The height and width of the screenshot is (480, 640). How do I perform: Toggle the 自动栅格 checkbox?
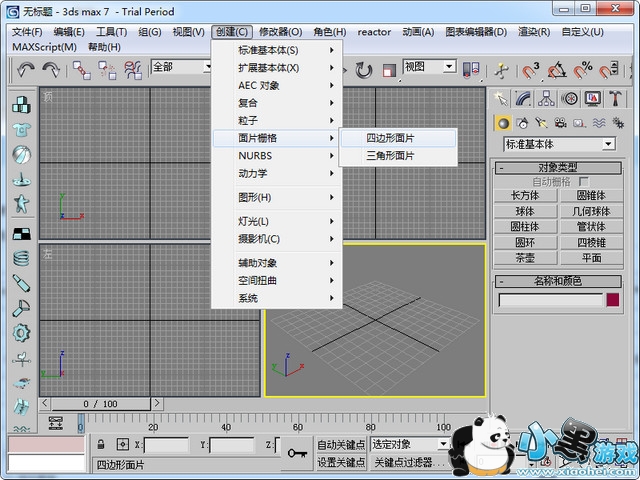(584, 182)
